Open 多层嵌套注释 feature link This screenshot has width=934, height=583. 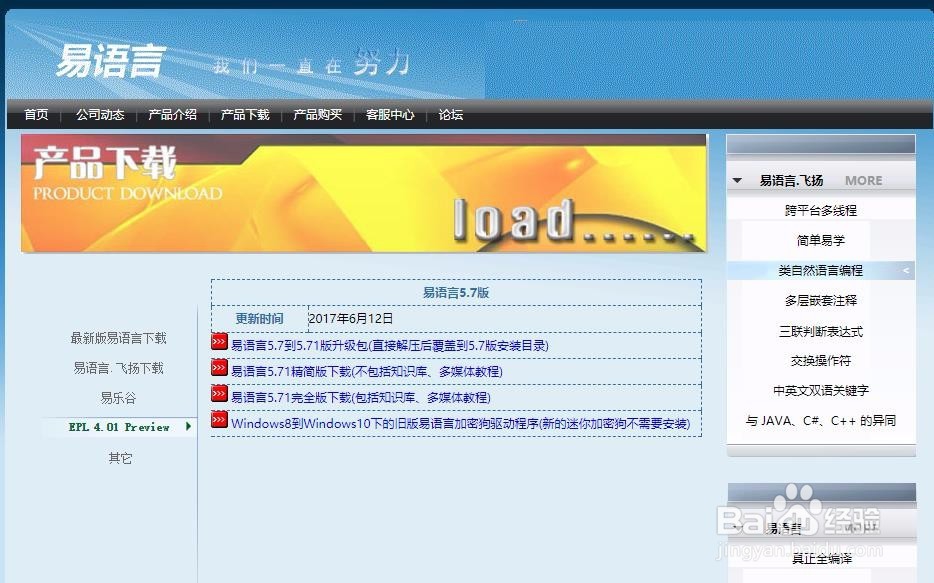[x=821, y=301]
